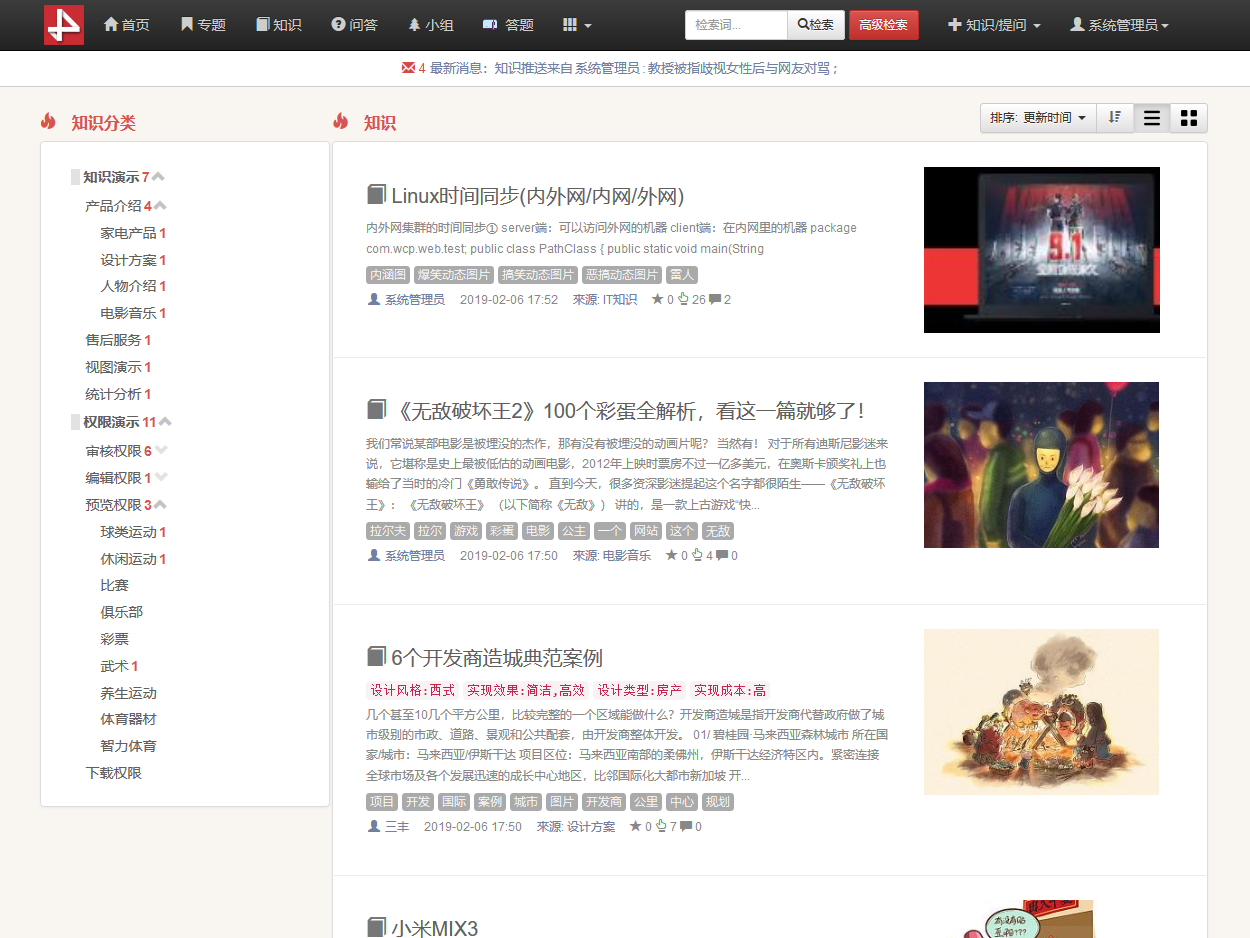Click the red envelope message icon
Screen dimensions: 1250x938
pyautogui.click(x=408, y=68)
